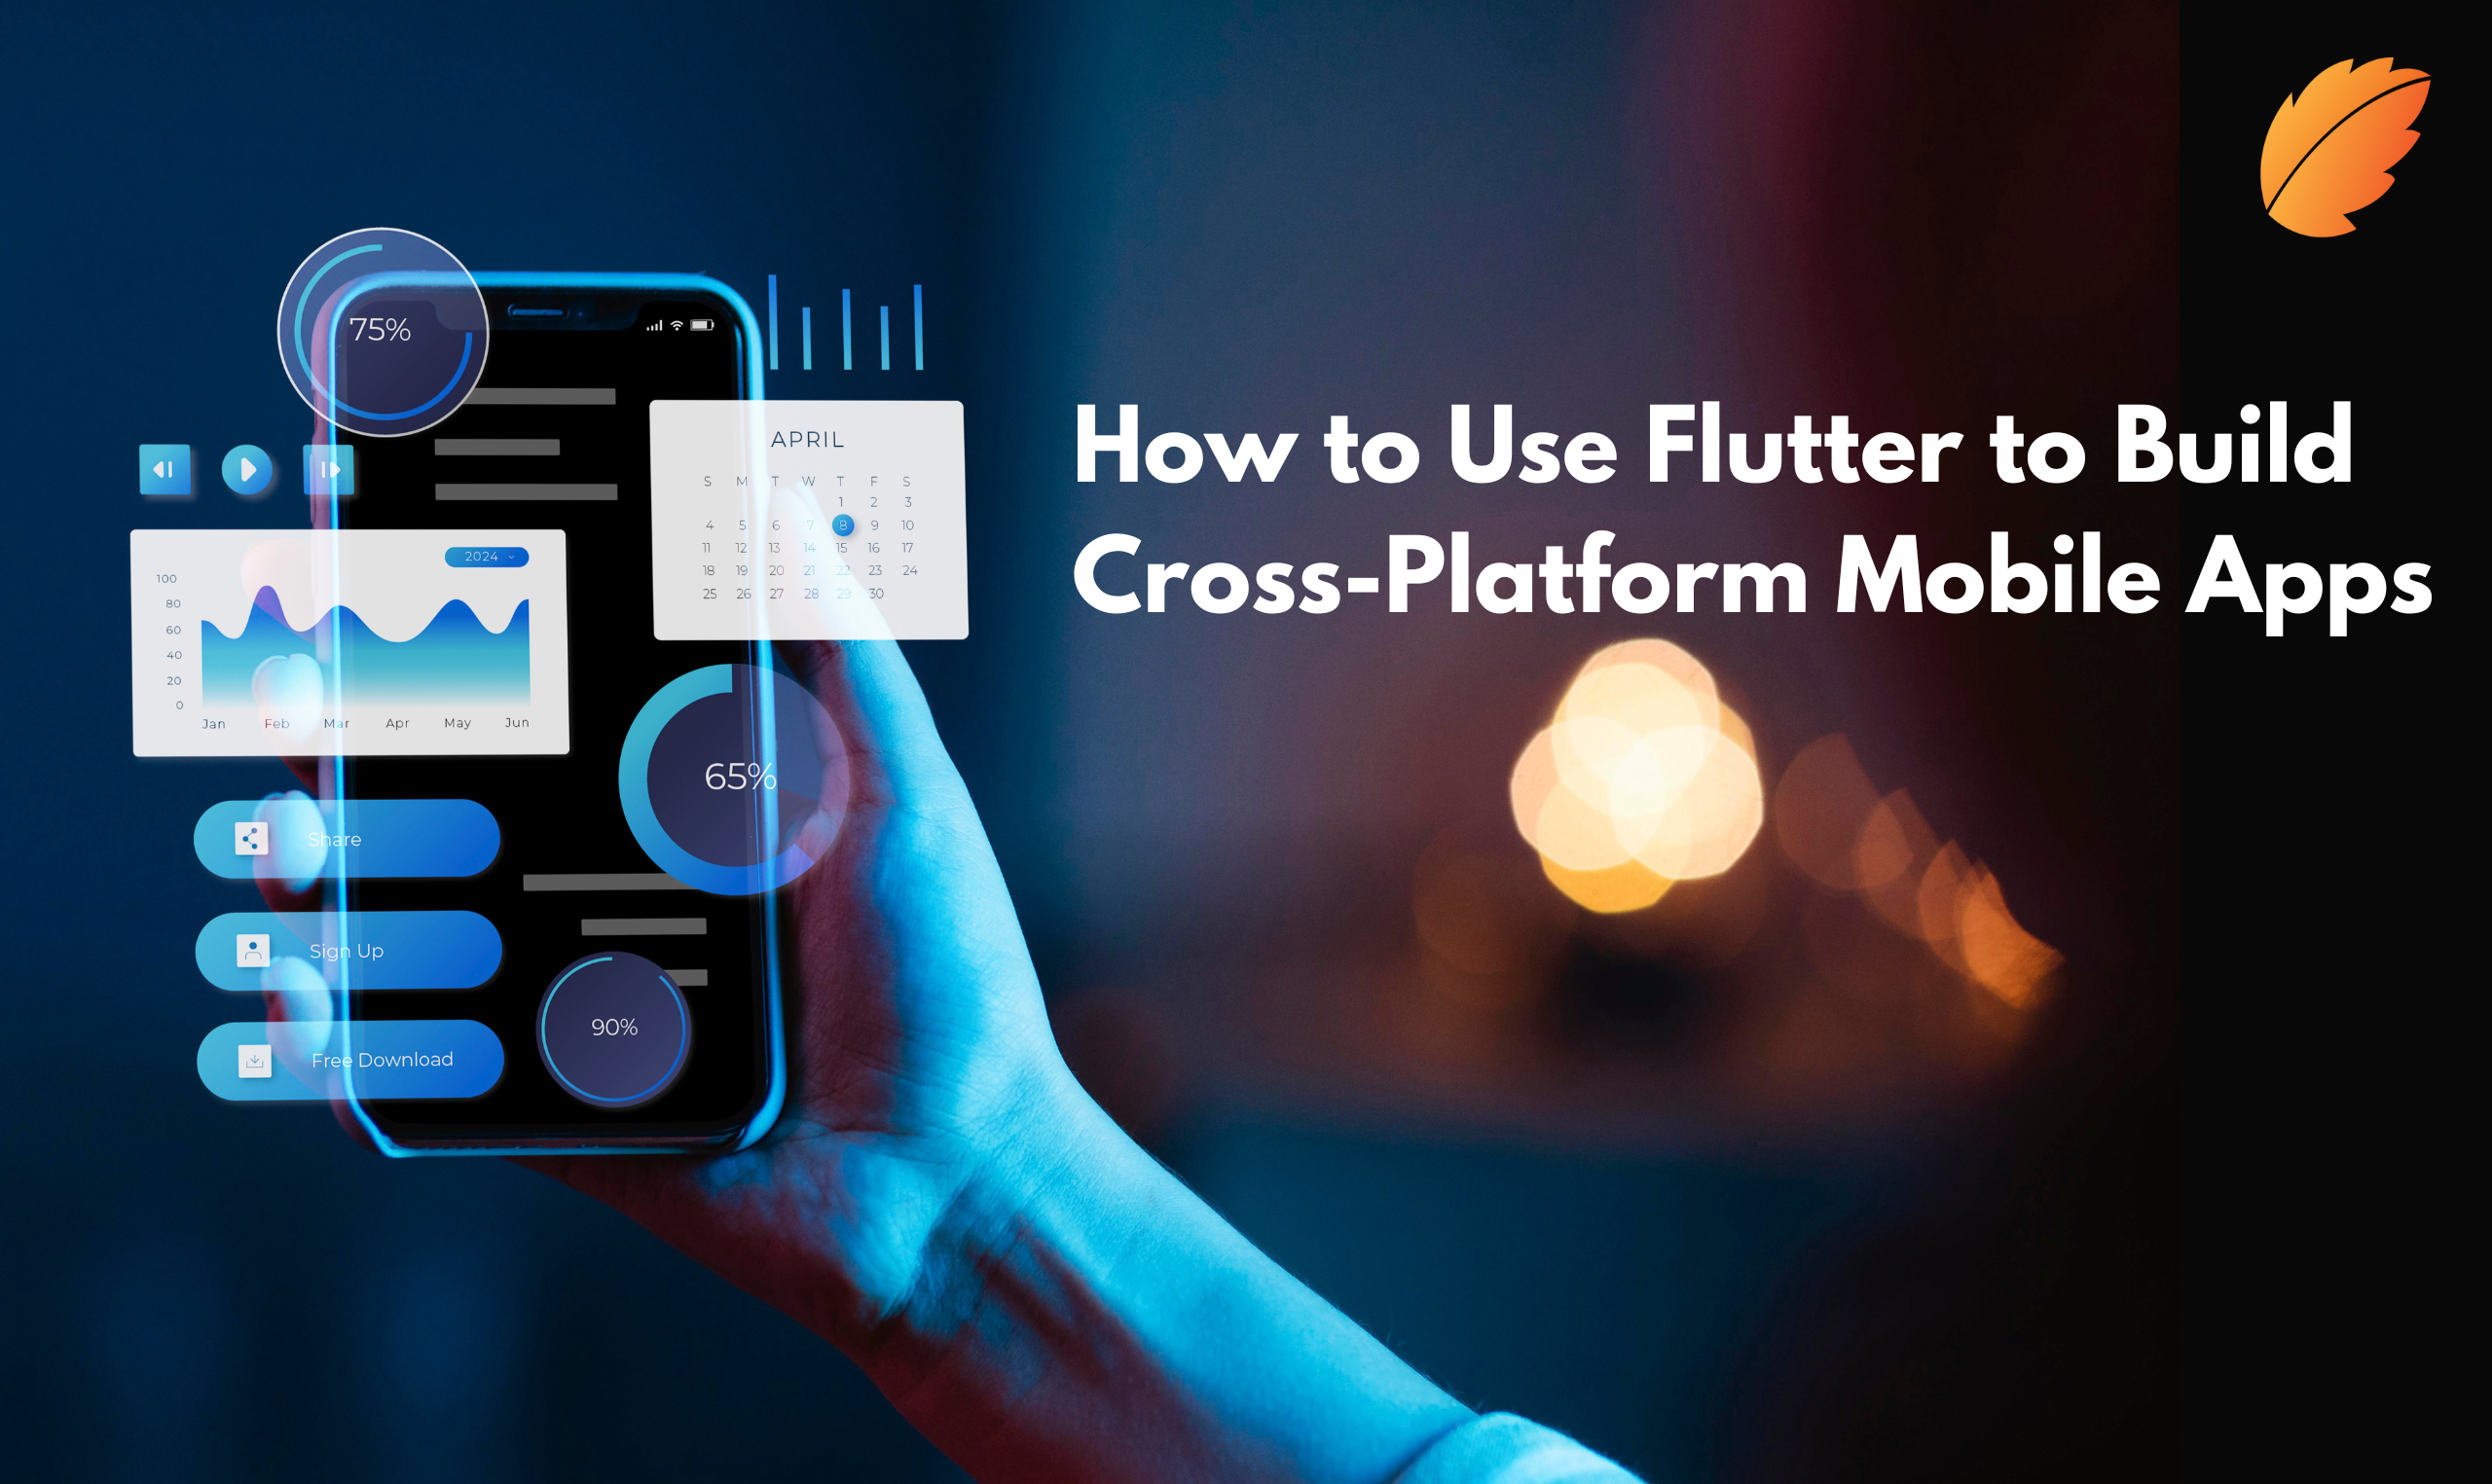Click the play button icon

pyautogui.click(x=247, y=466)
